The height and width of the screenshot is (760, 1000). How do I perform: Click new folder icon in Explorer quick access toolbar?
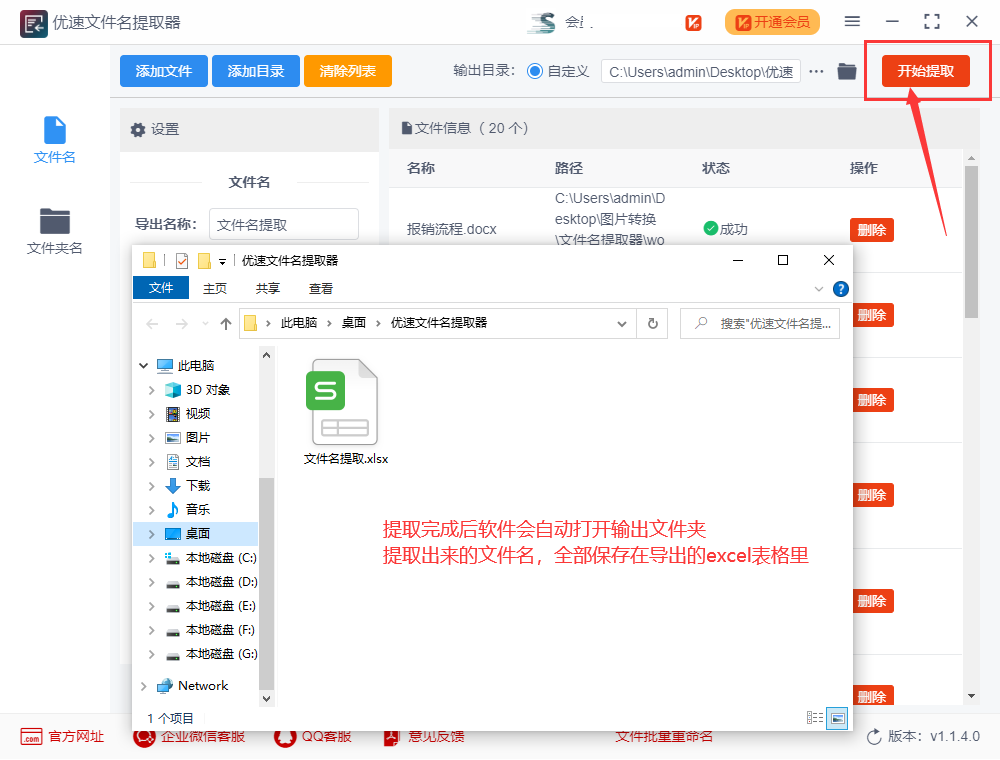click(x=204, y=261)
